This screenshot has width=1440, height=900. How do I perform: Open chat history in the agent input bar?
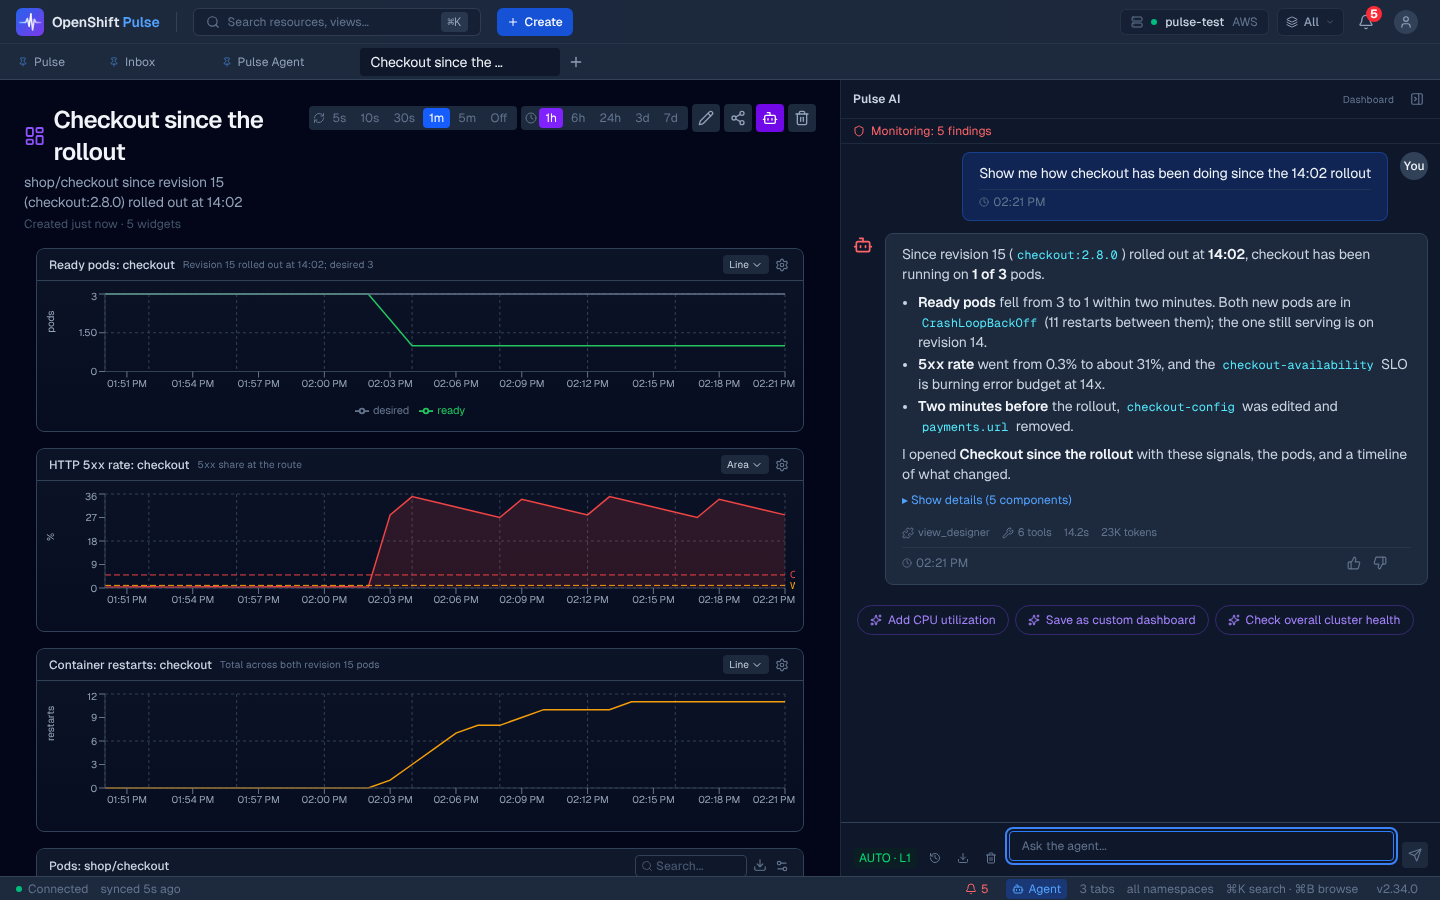[935, 858]
